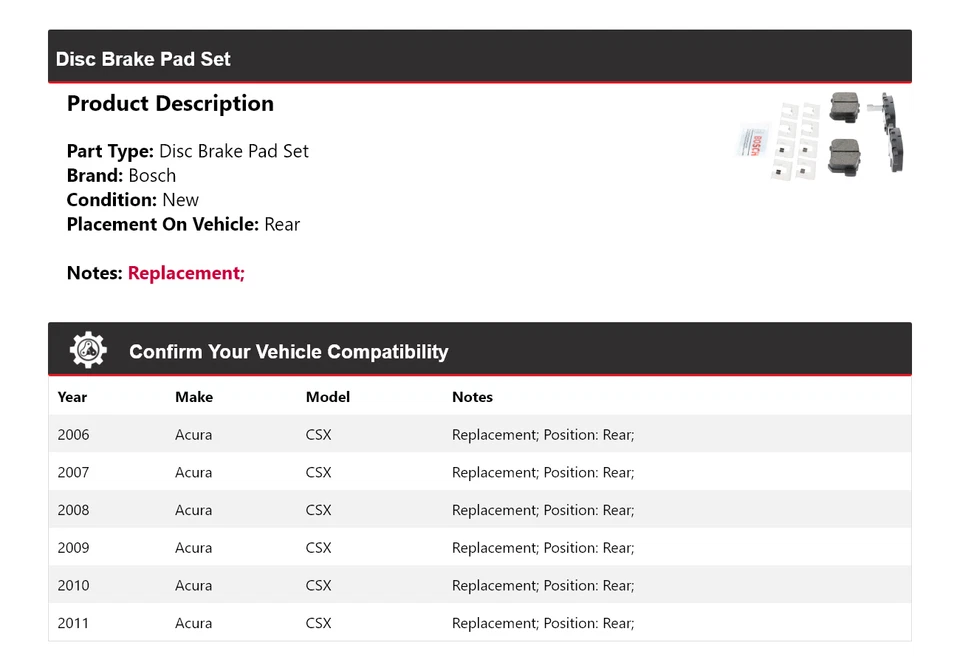The image size is (960, 671).
Task: Click the Confirm Your Vehicle Compatibility heading
Action: coord(288,352)
